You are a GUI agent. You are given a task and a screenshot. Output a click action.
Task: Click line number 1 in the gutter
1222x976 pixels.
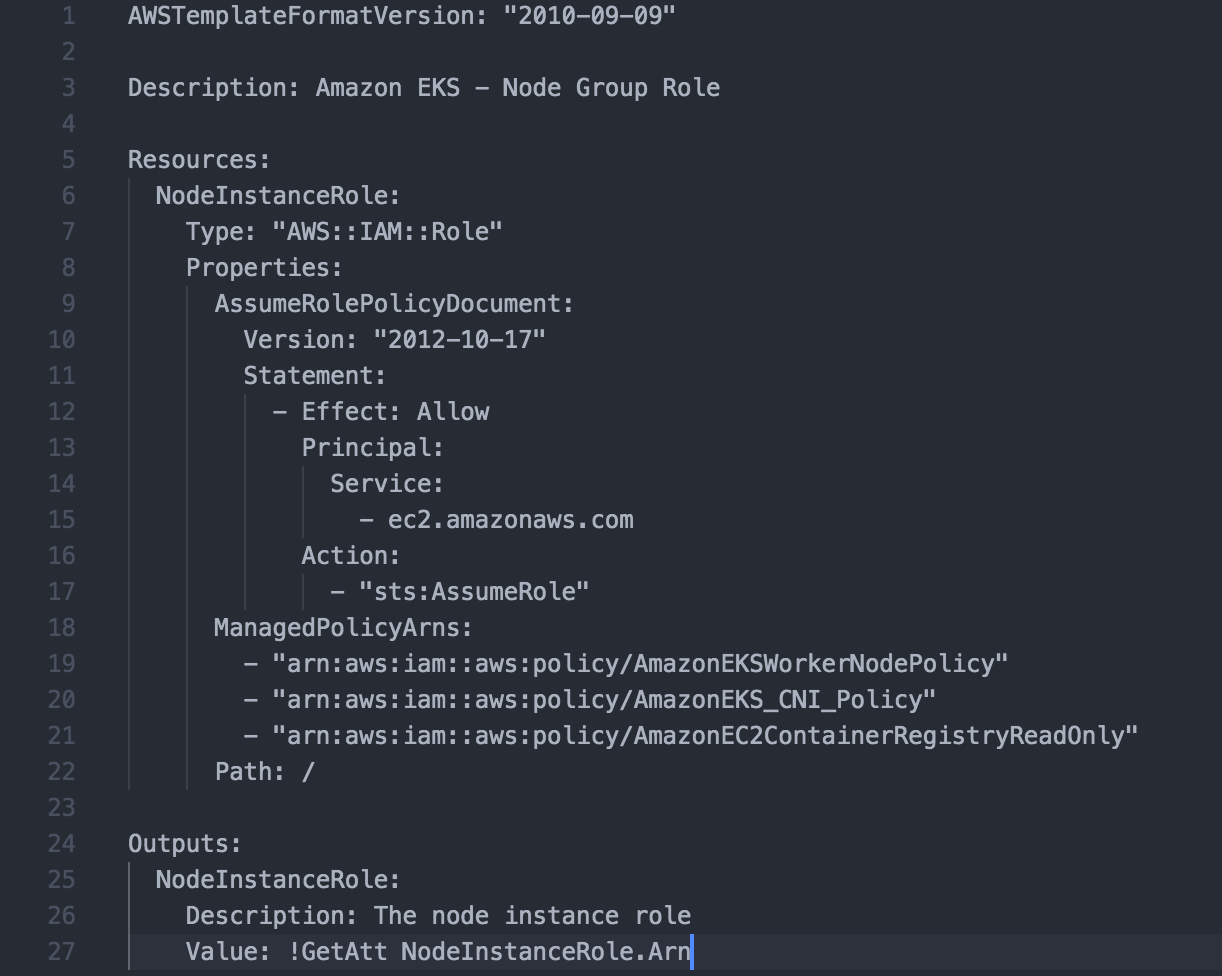click(x=67, y=16)
